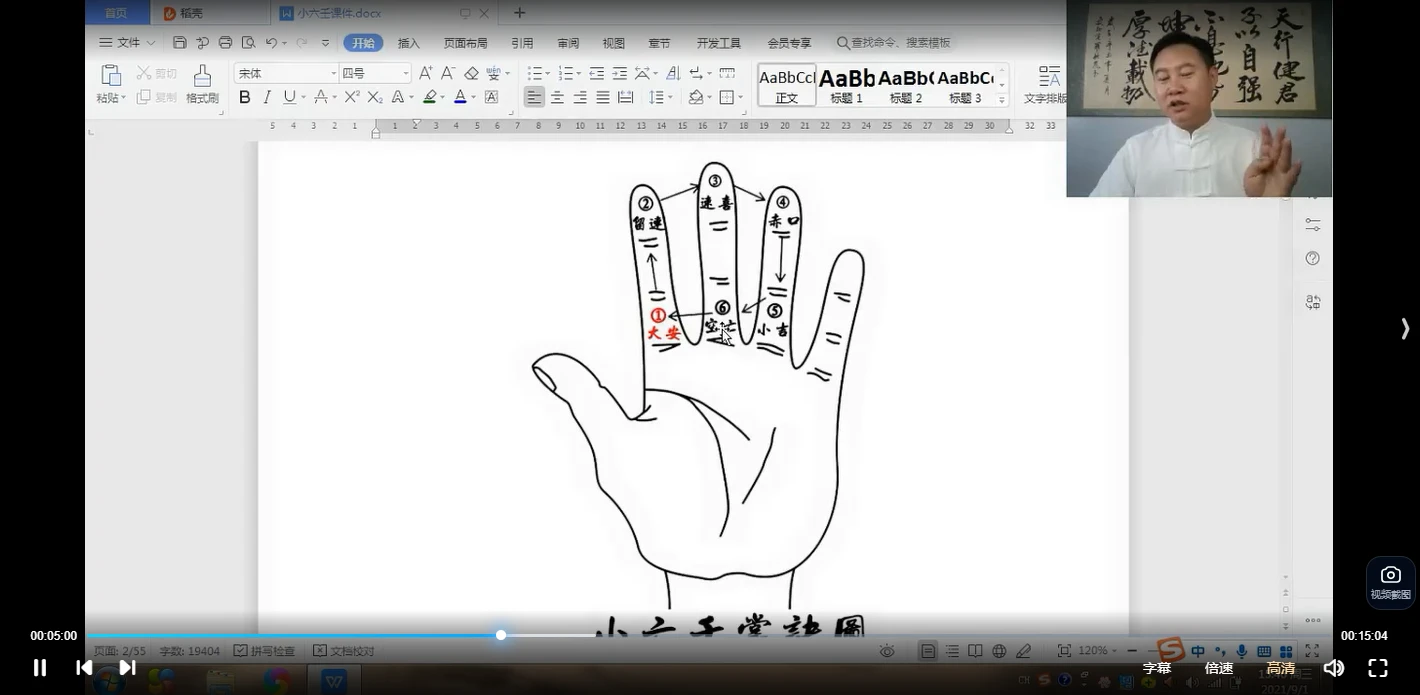Apply the 正文 style

787,85
